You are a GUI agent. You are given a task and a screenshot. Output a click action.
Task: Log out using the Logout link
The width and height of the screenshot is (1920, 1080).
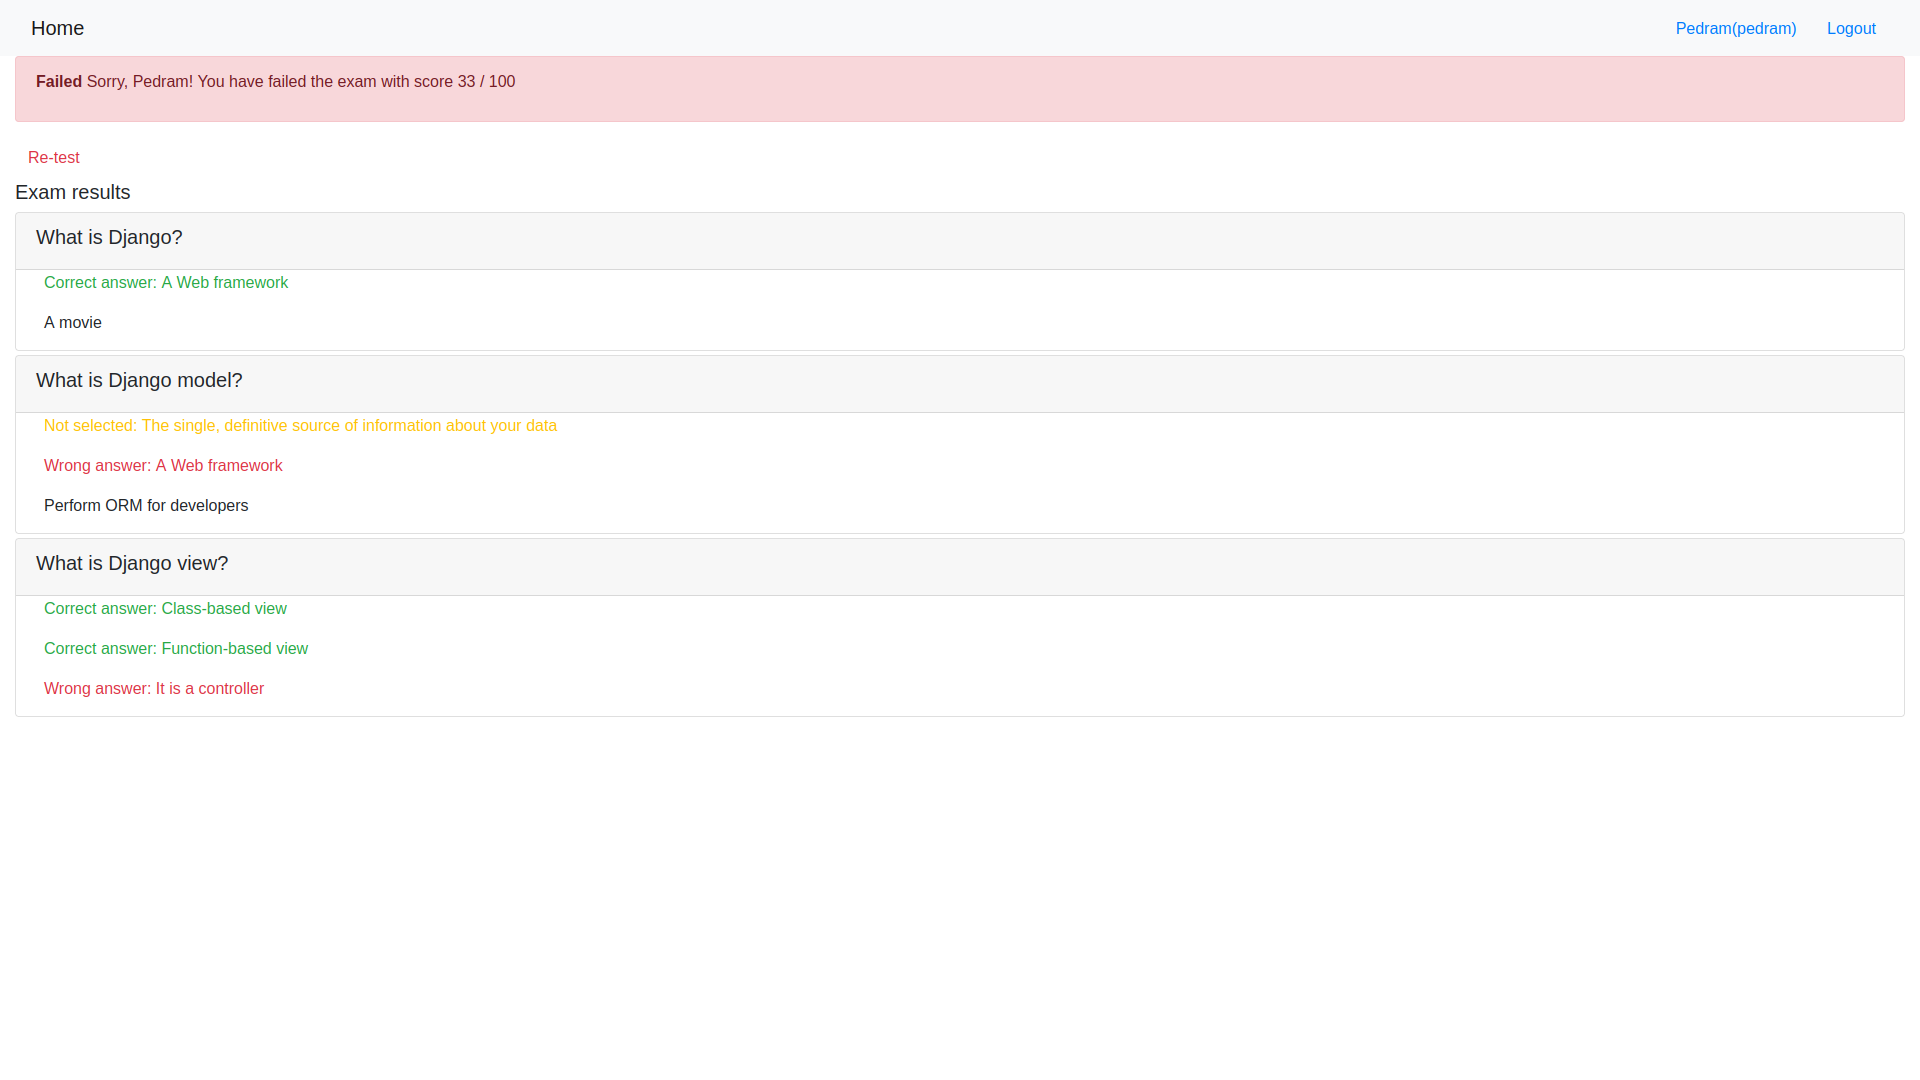(1850, 28)
